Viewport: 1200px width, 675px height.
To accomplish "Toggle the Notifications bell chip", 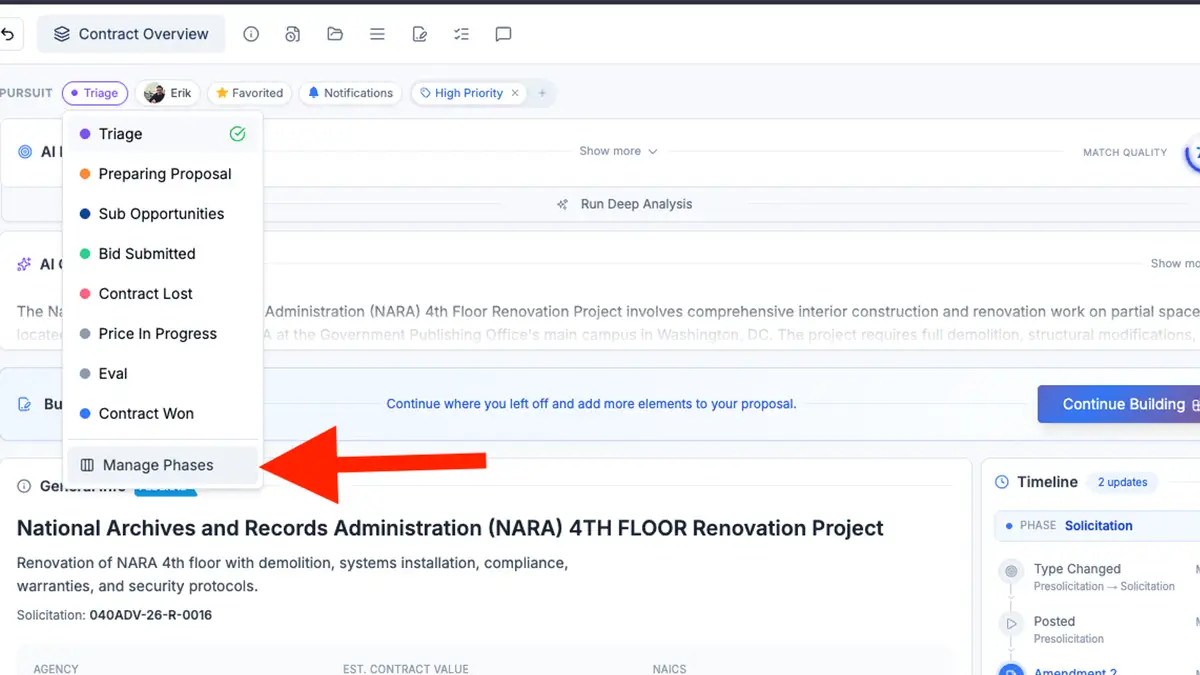I will tap(350, 93).
